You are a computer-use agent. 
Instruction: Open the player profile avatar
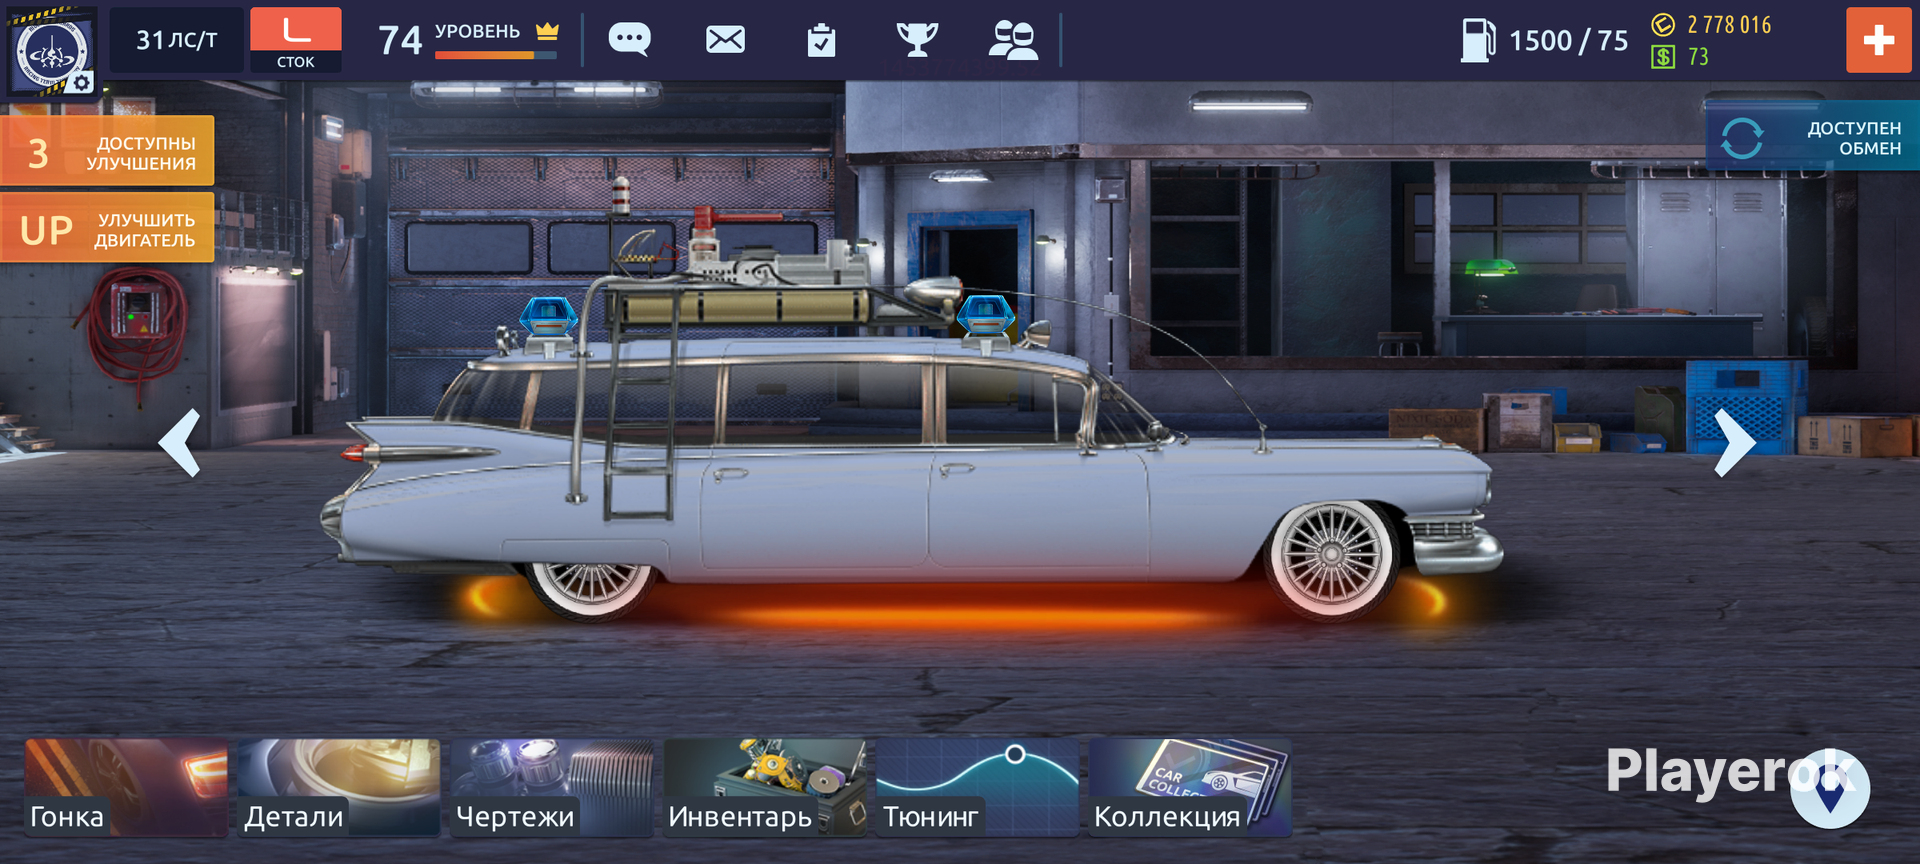[x=52, y=50]
